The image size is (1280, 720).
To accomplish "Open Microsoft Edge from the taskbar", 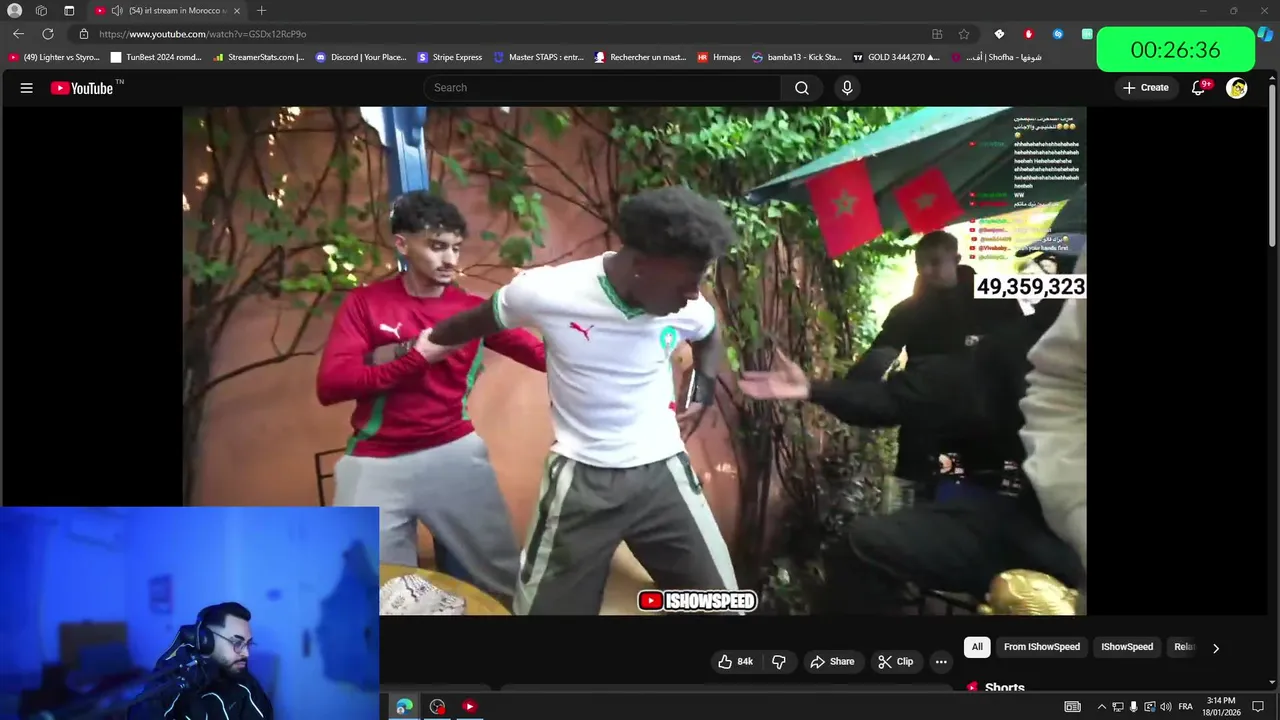I will click(x=404, y=707).
